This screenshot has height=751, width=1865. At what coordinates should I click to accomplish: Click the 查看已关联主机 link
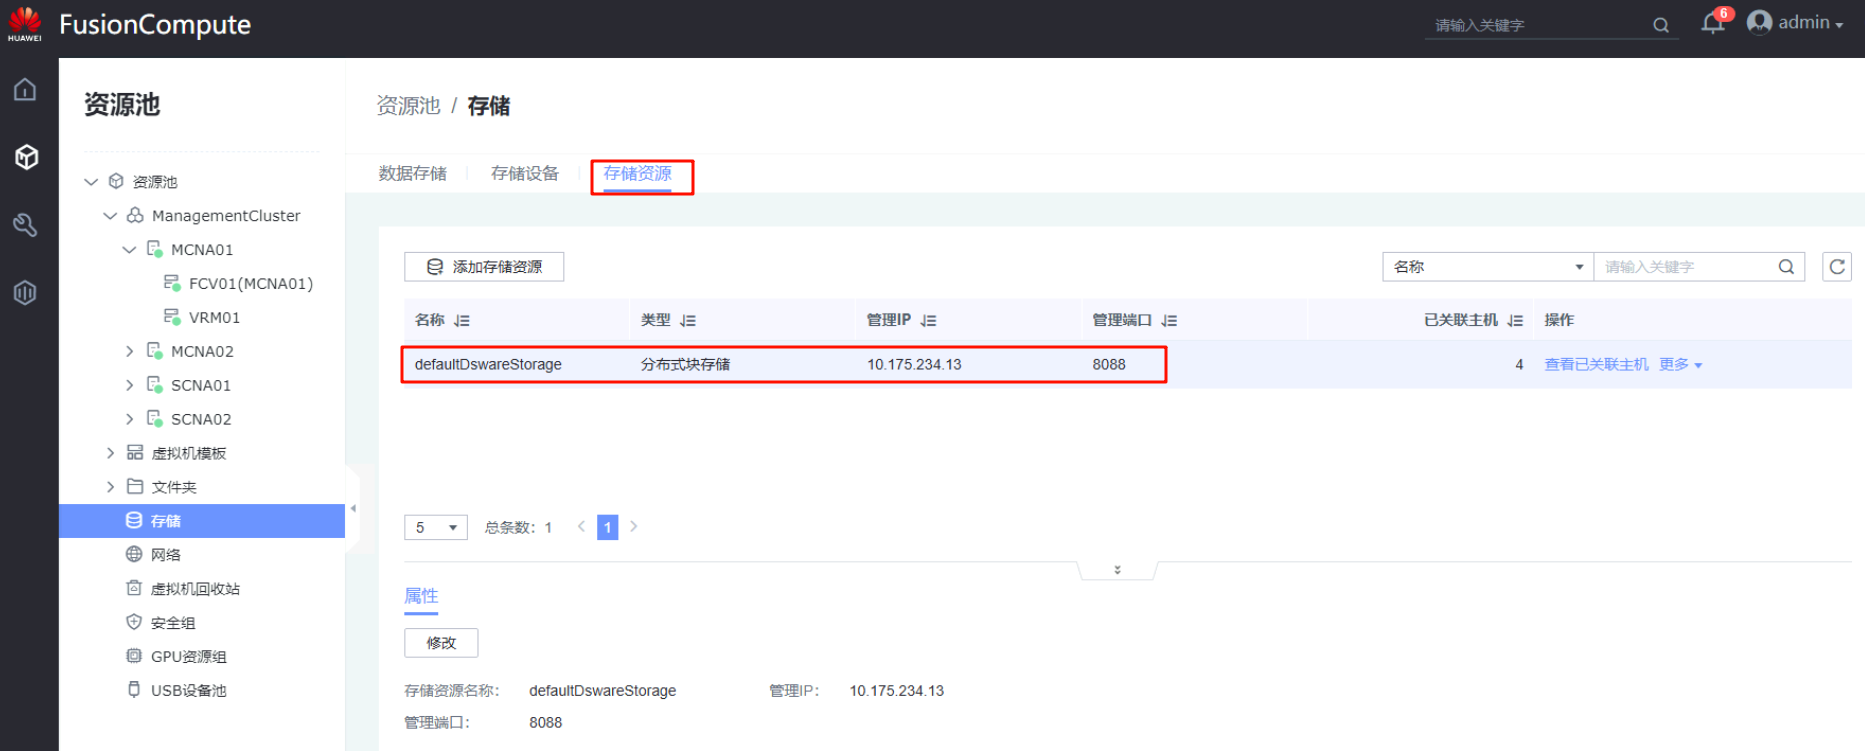[x=1596, y=365]
